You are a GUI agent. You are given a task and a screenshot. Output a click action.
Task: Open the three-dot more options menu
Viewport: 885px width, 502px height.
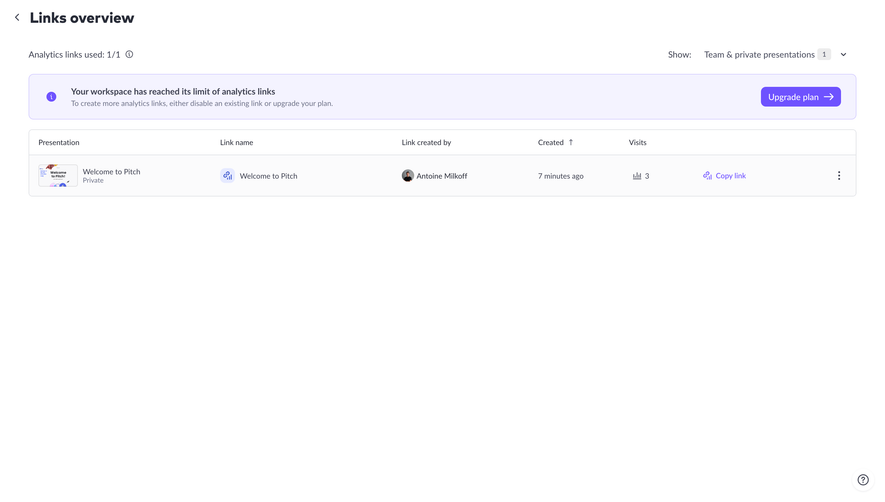pyautogui.click(x=839, y=176)
